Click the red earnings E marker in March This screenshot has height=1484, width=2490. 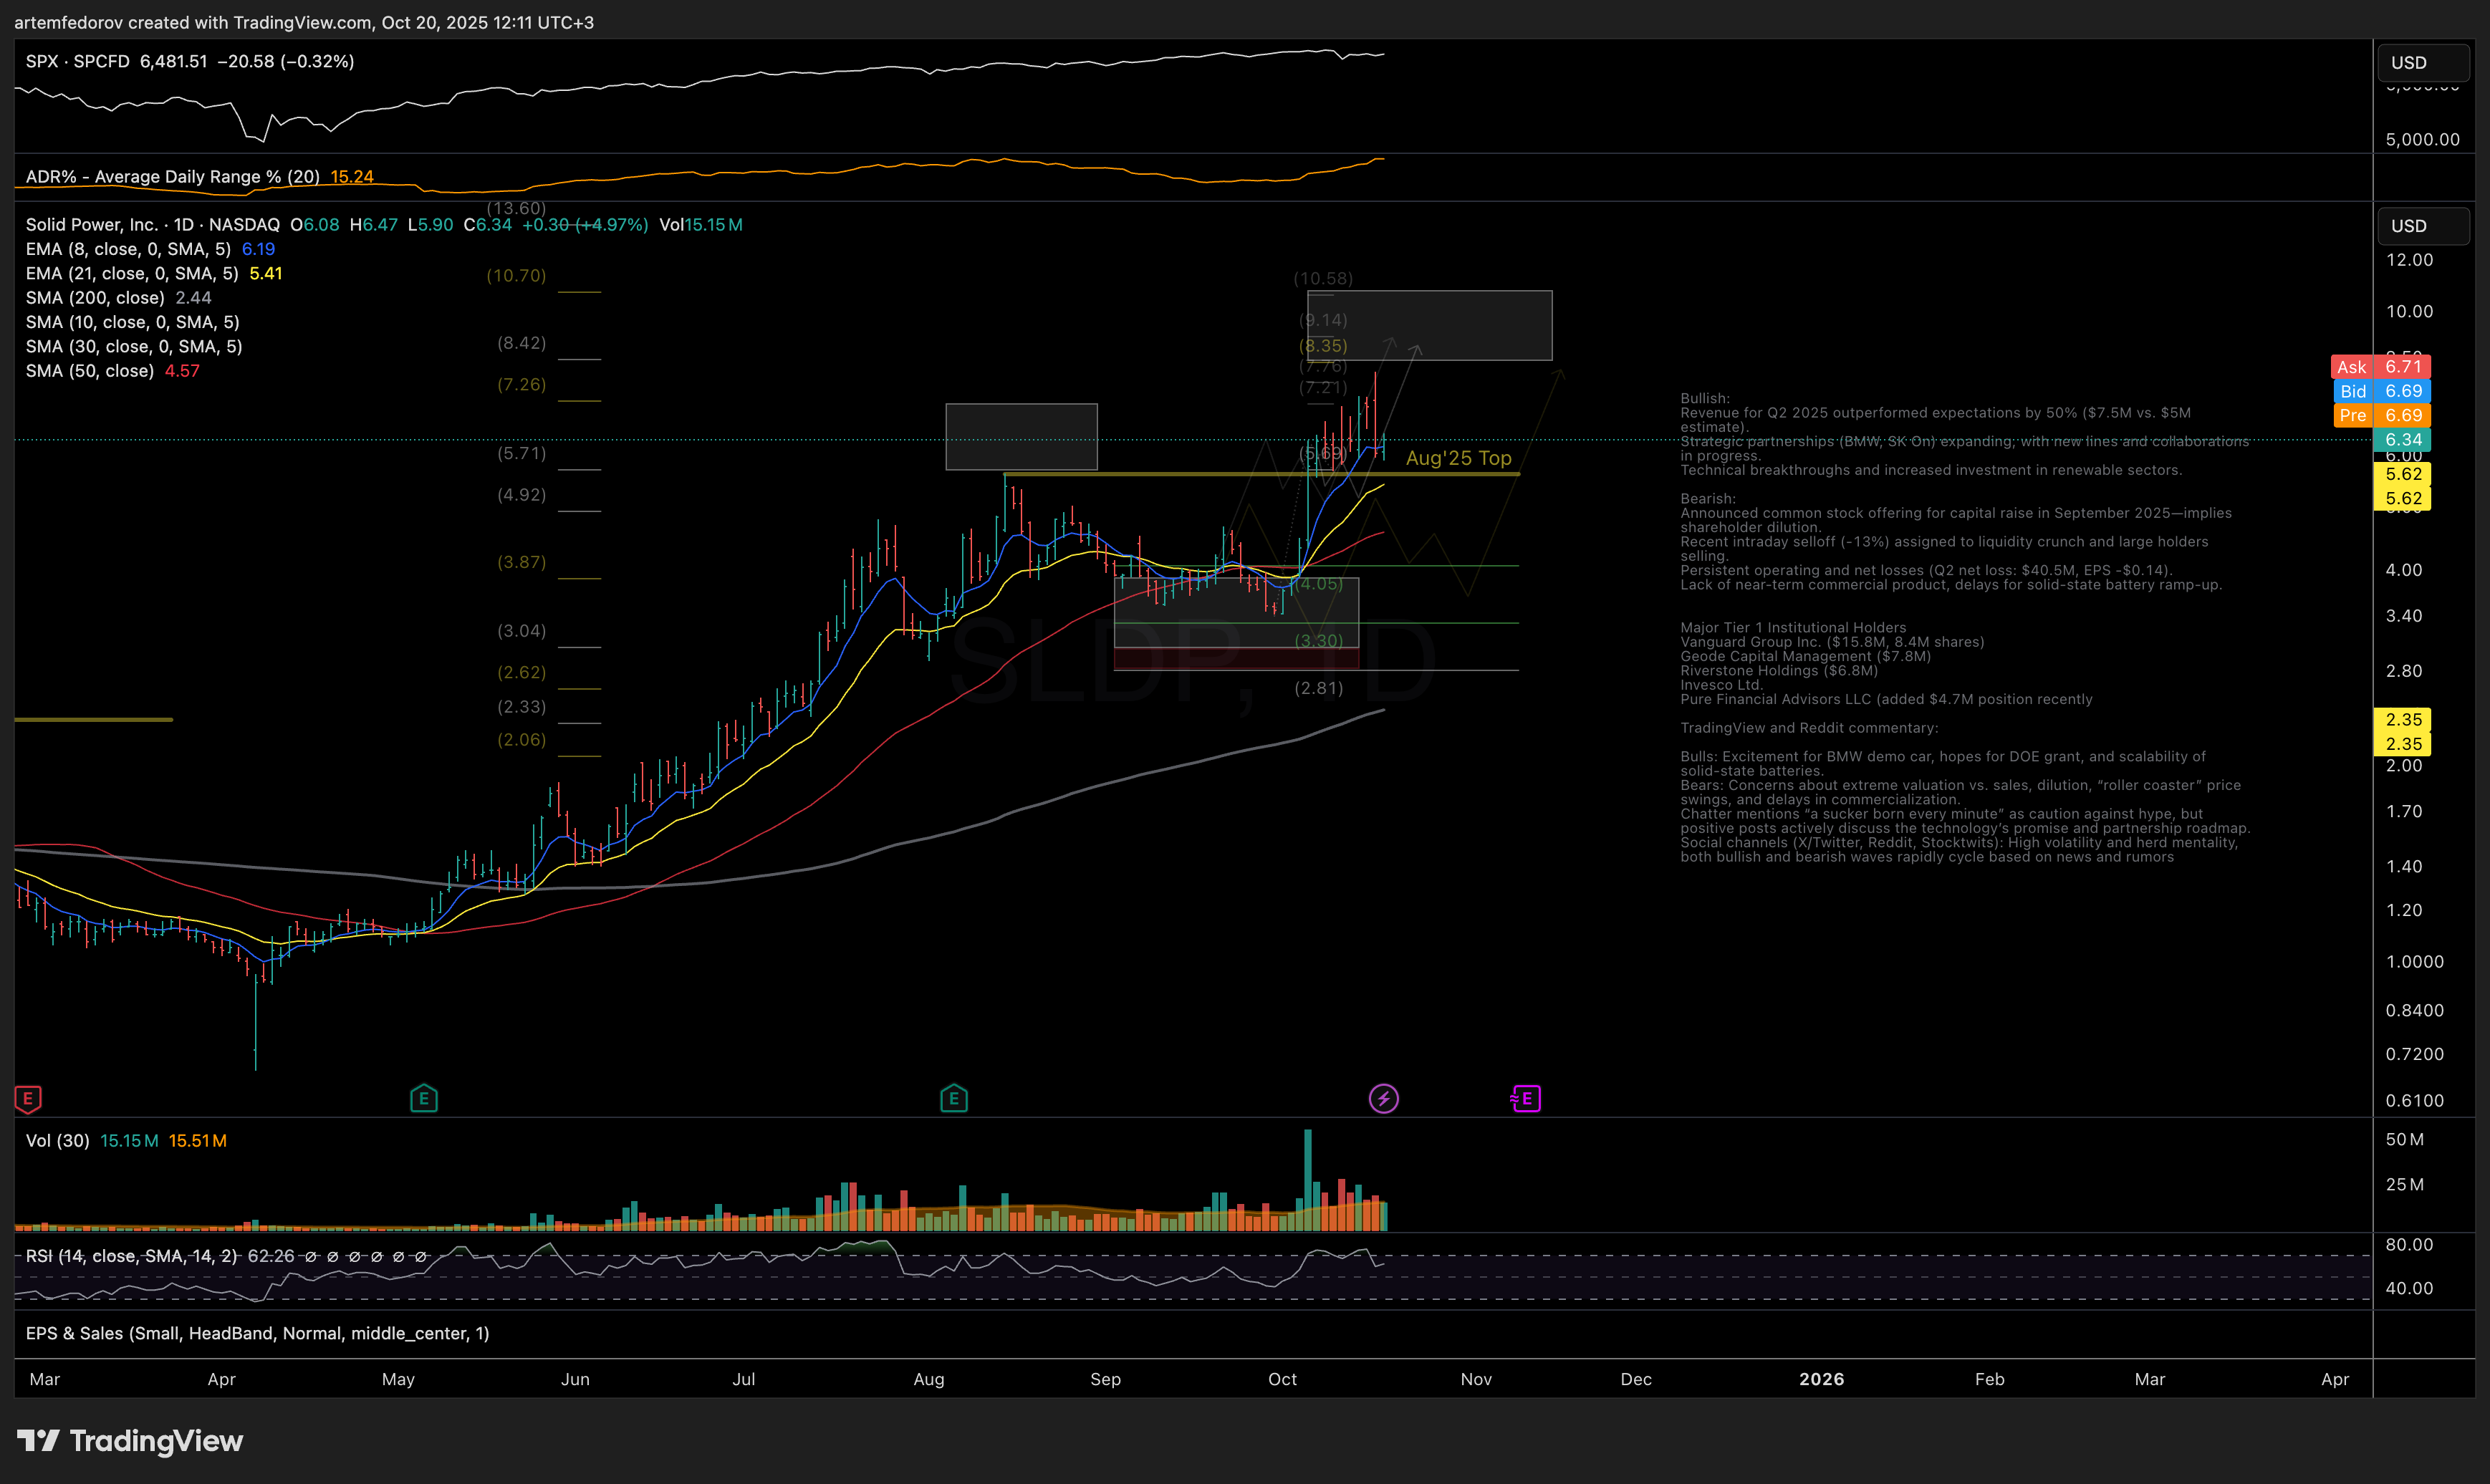coord(28,1099)
